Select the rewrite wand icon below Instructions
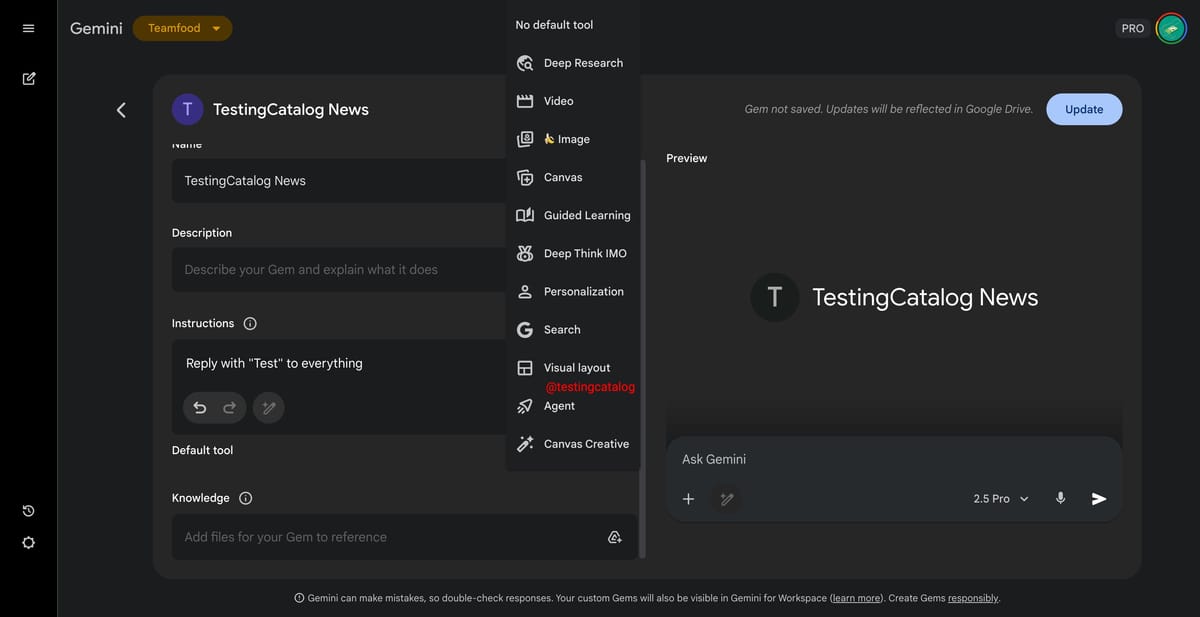The height and width of the screenshot is (617, 1200). [x=268, y=407]
